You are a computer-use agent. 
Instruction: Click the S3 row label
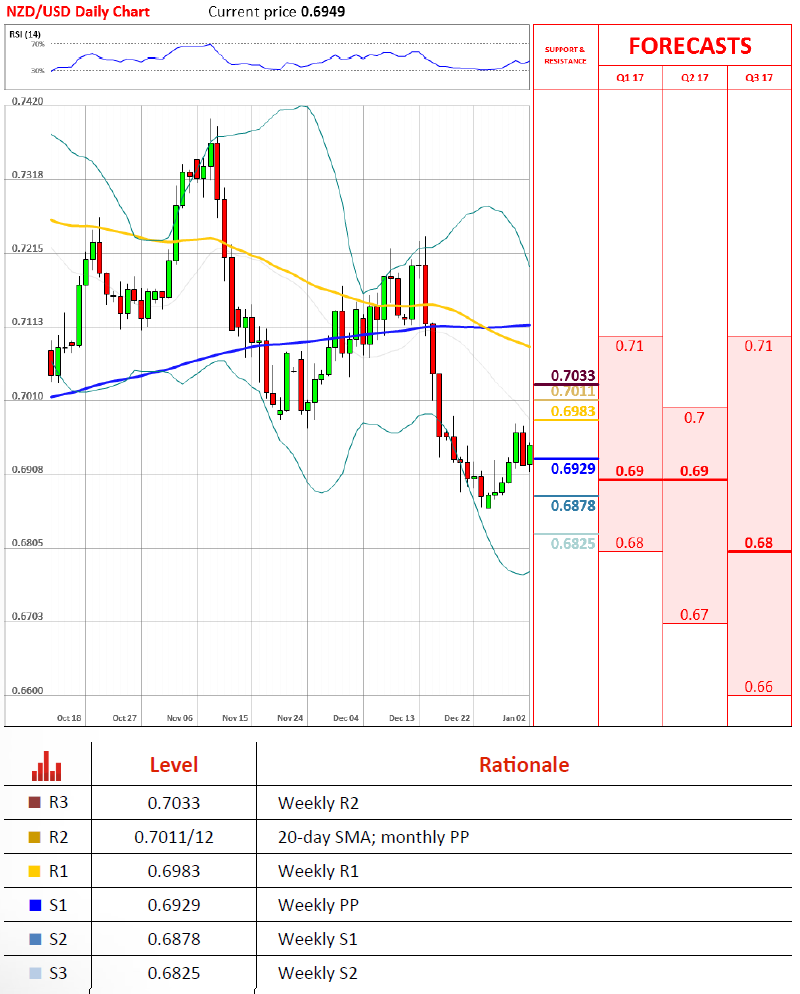click(58, 973)
